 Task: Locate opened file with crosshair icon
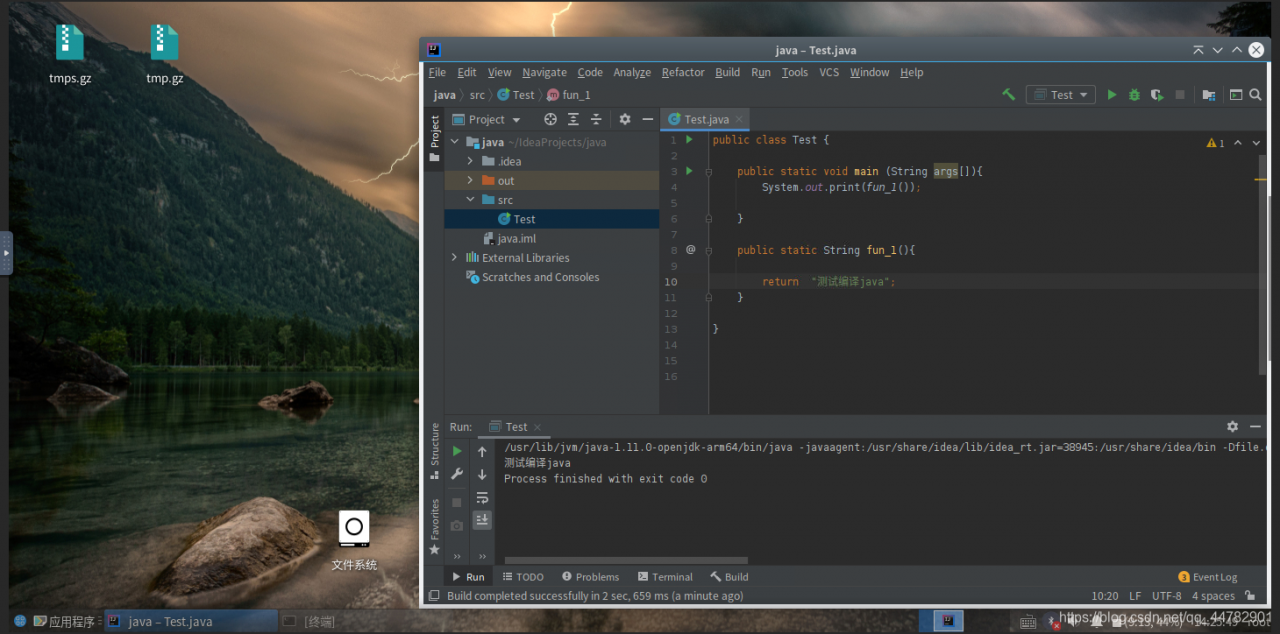550,119
